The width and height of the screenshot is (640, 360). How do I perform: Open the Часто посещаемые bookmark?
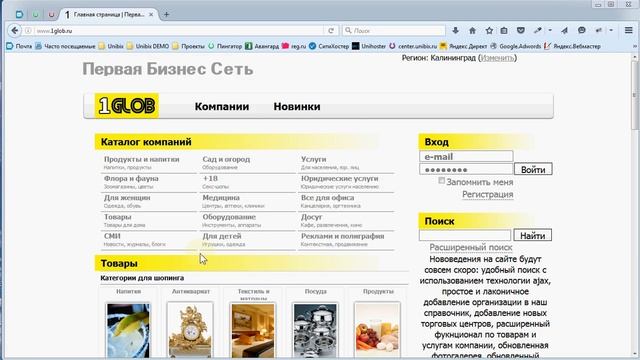click(65, 46)
